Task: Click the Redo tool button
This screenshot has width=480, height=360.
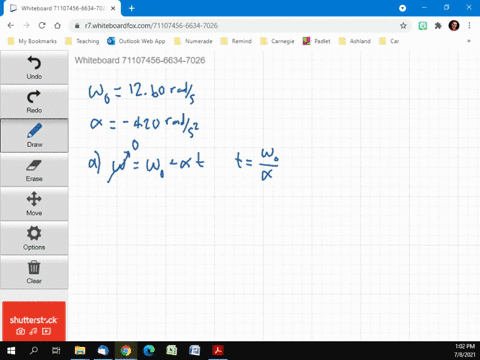Action: pyautogui.click(x=34, y=102)
